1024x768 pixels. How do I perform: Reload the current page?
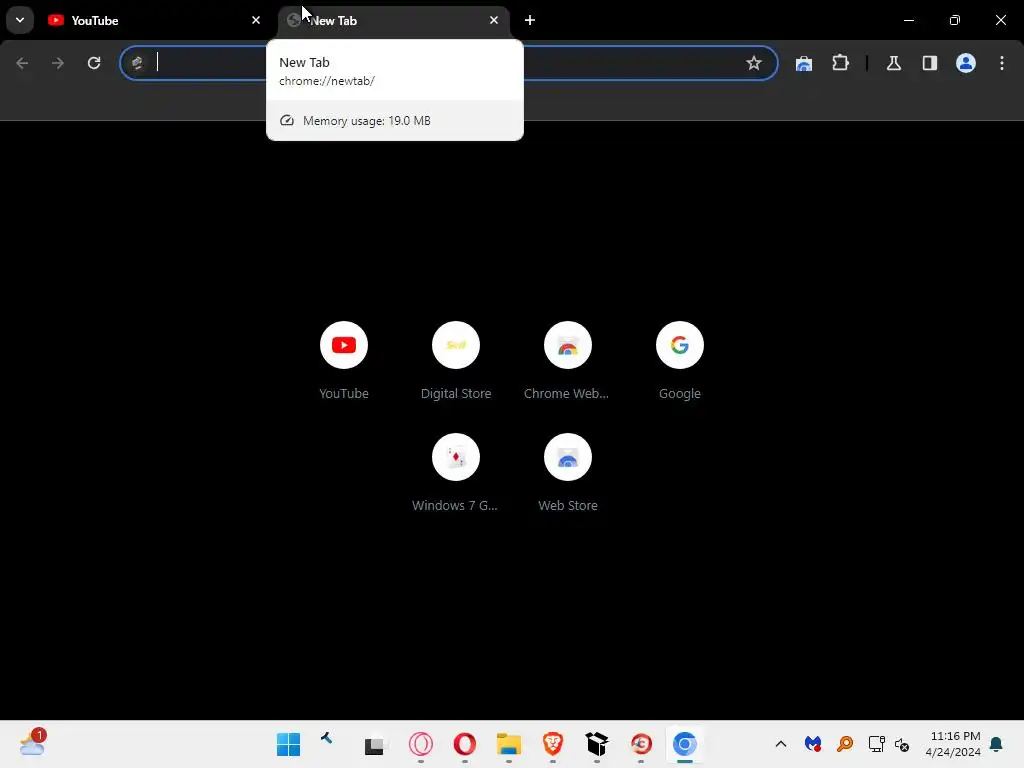point(94,63)
